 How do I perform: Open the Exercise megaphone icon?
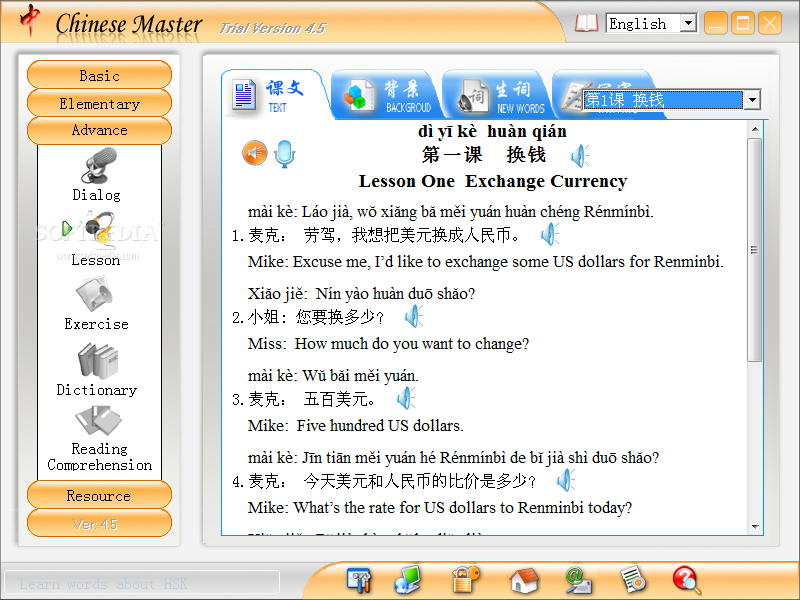(x=94, y=294)
